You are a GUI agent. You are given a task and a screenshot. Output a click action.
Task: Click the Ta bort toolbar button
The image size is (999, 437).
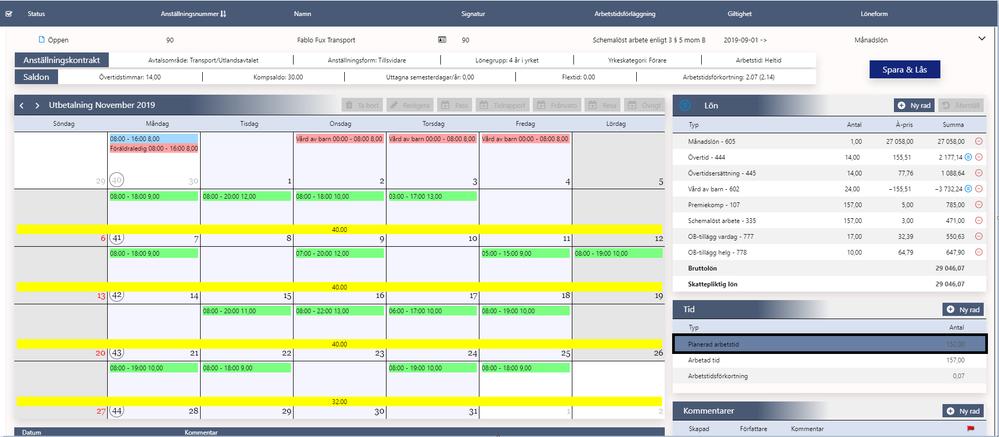[363, 105]
